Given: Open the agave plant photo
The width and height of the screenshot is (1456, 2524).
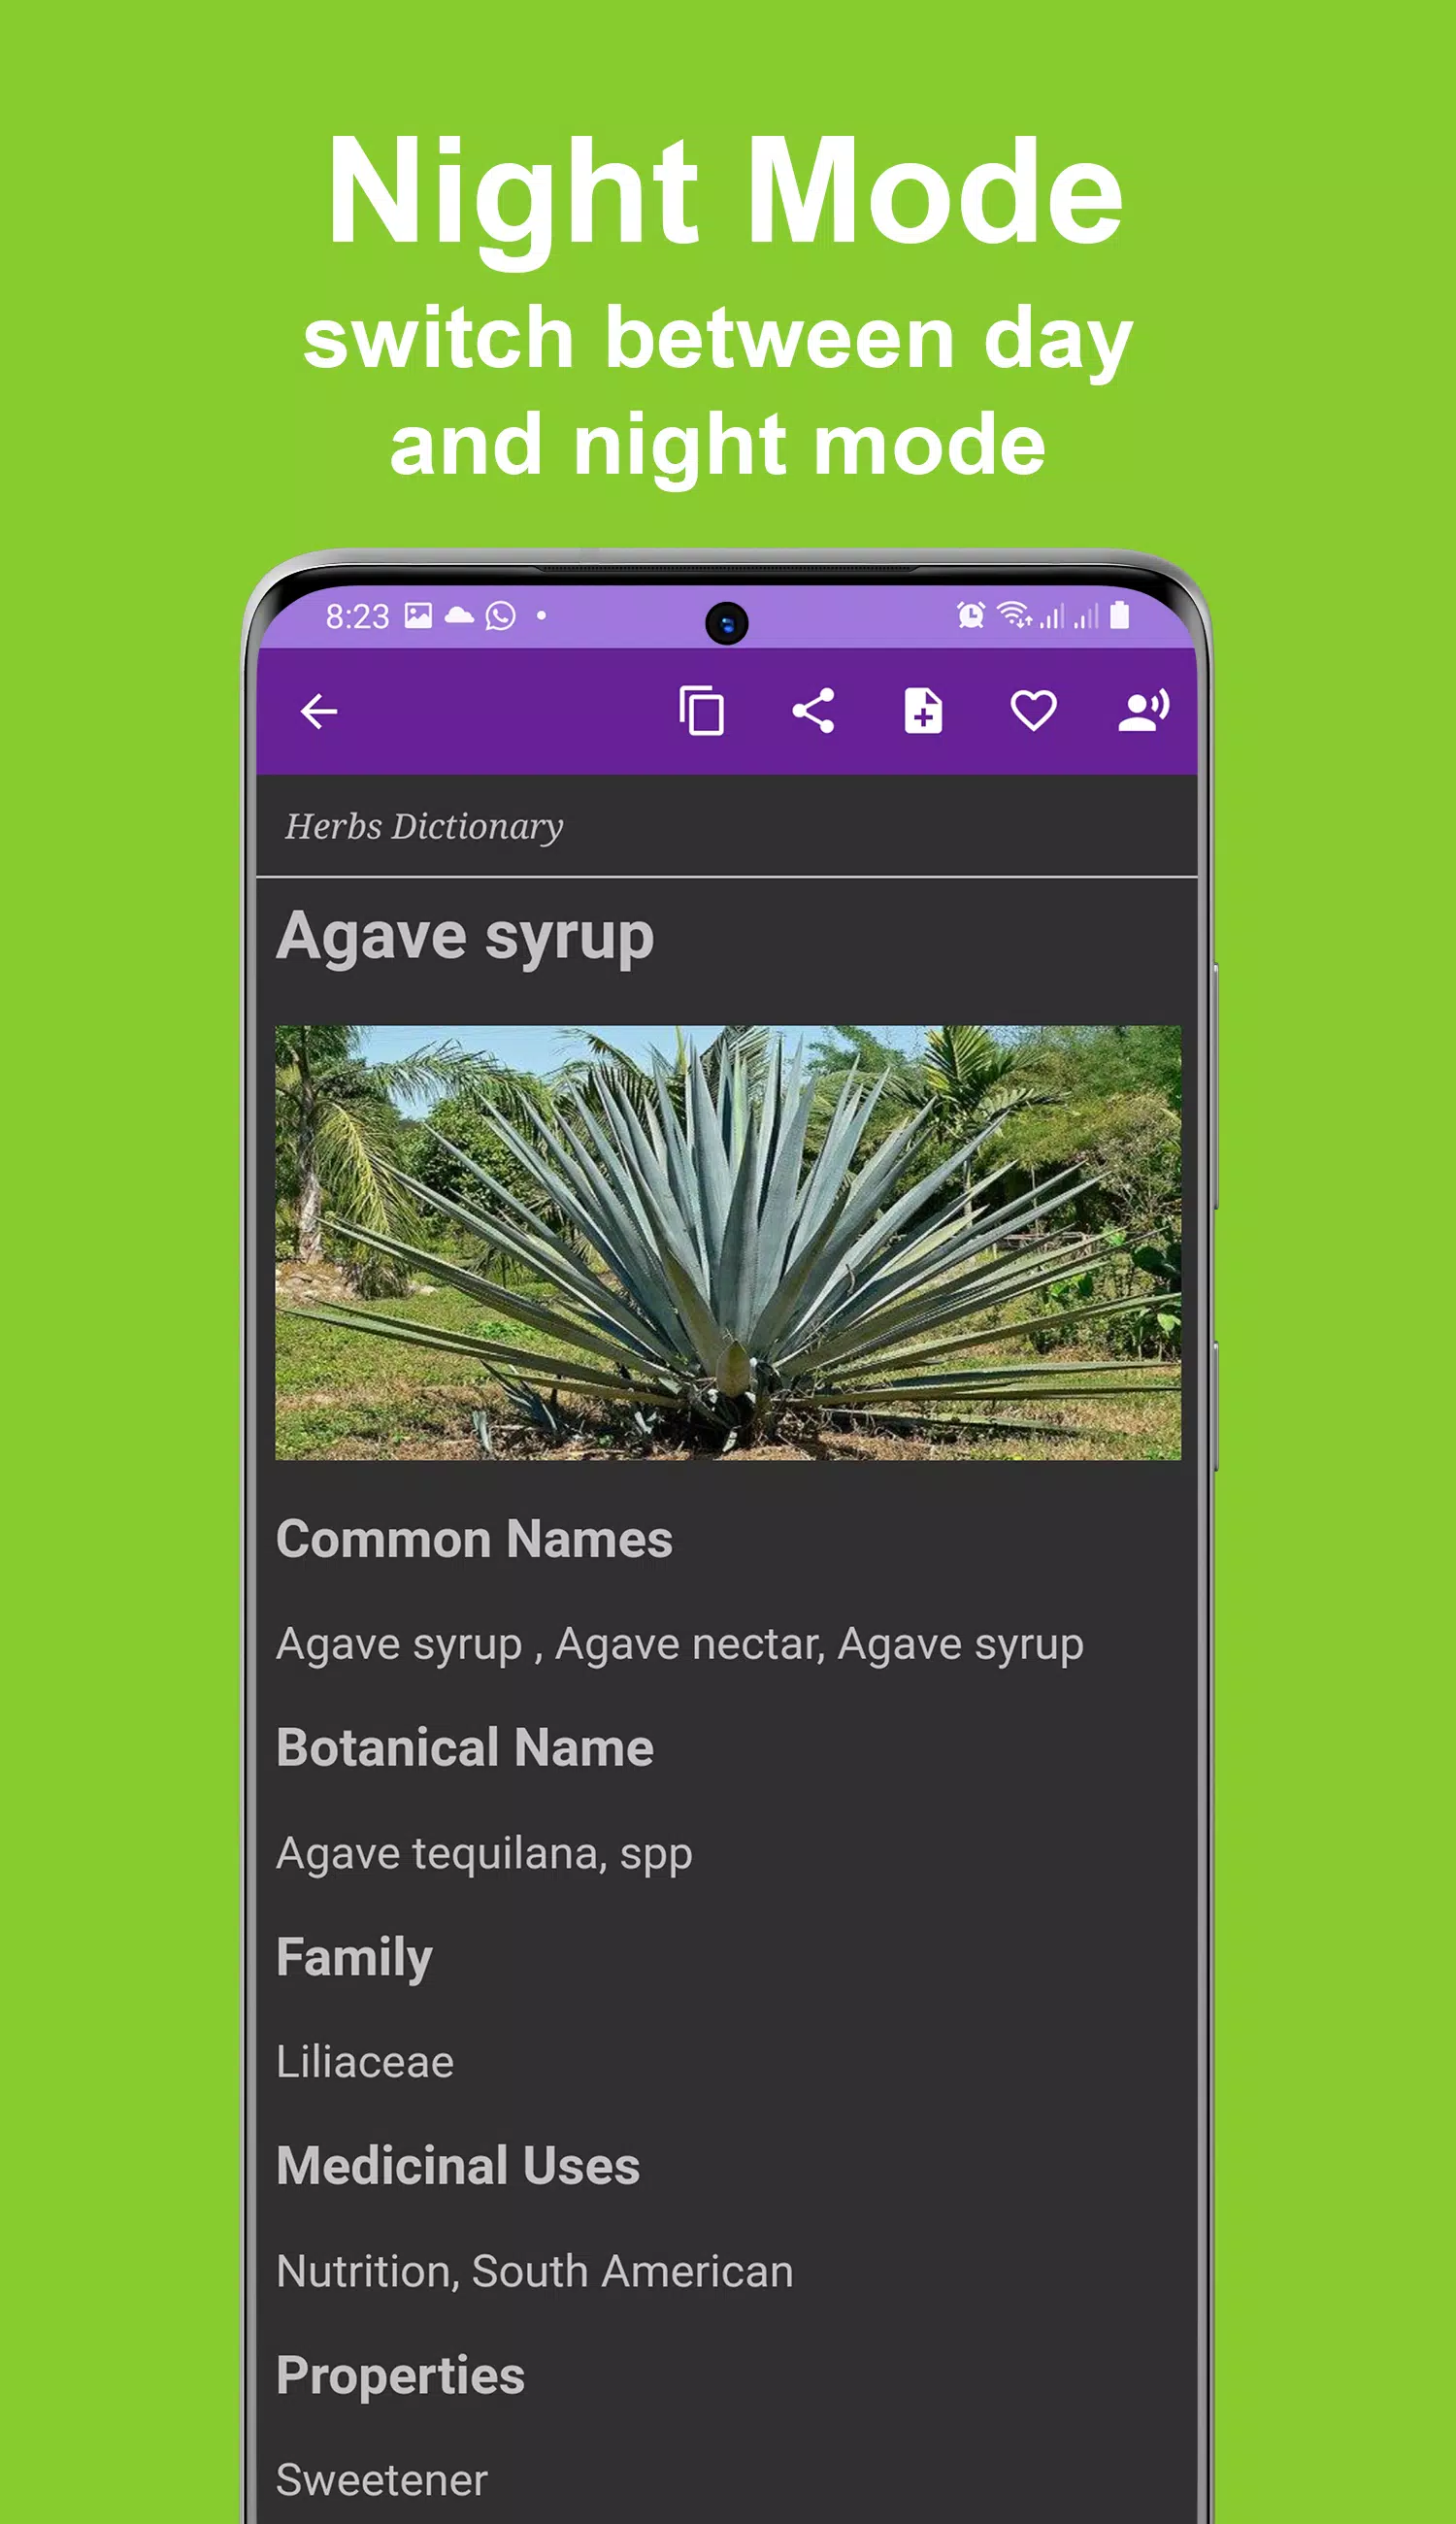Looking at the screenshot, I should pyautogui.click(x=728, y=1242).
